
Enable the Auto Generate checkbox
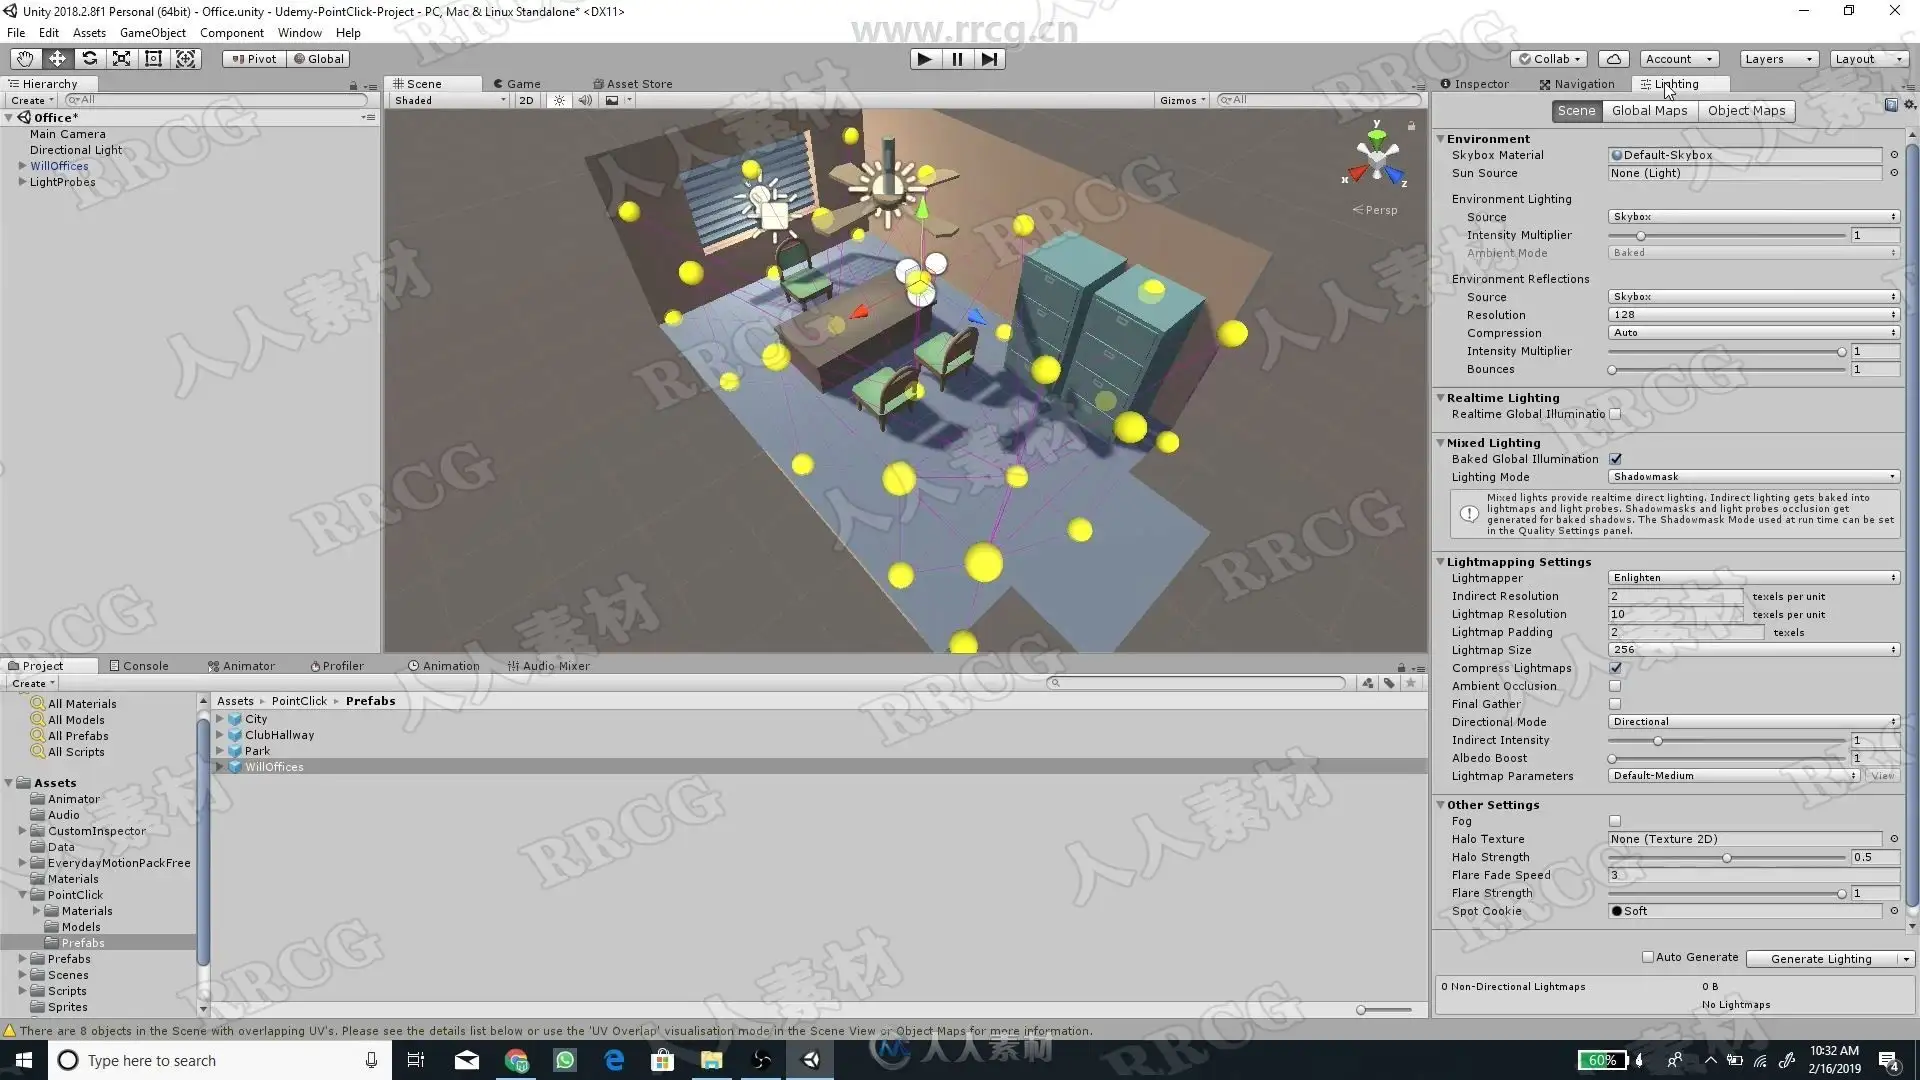1647,957
